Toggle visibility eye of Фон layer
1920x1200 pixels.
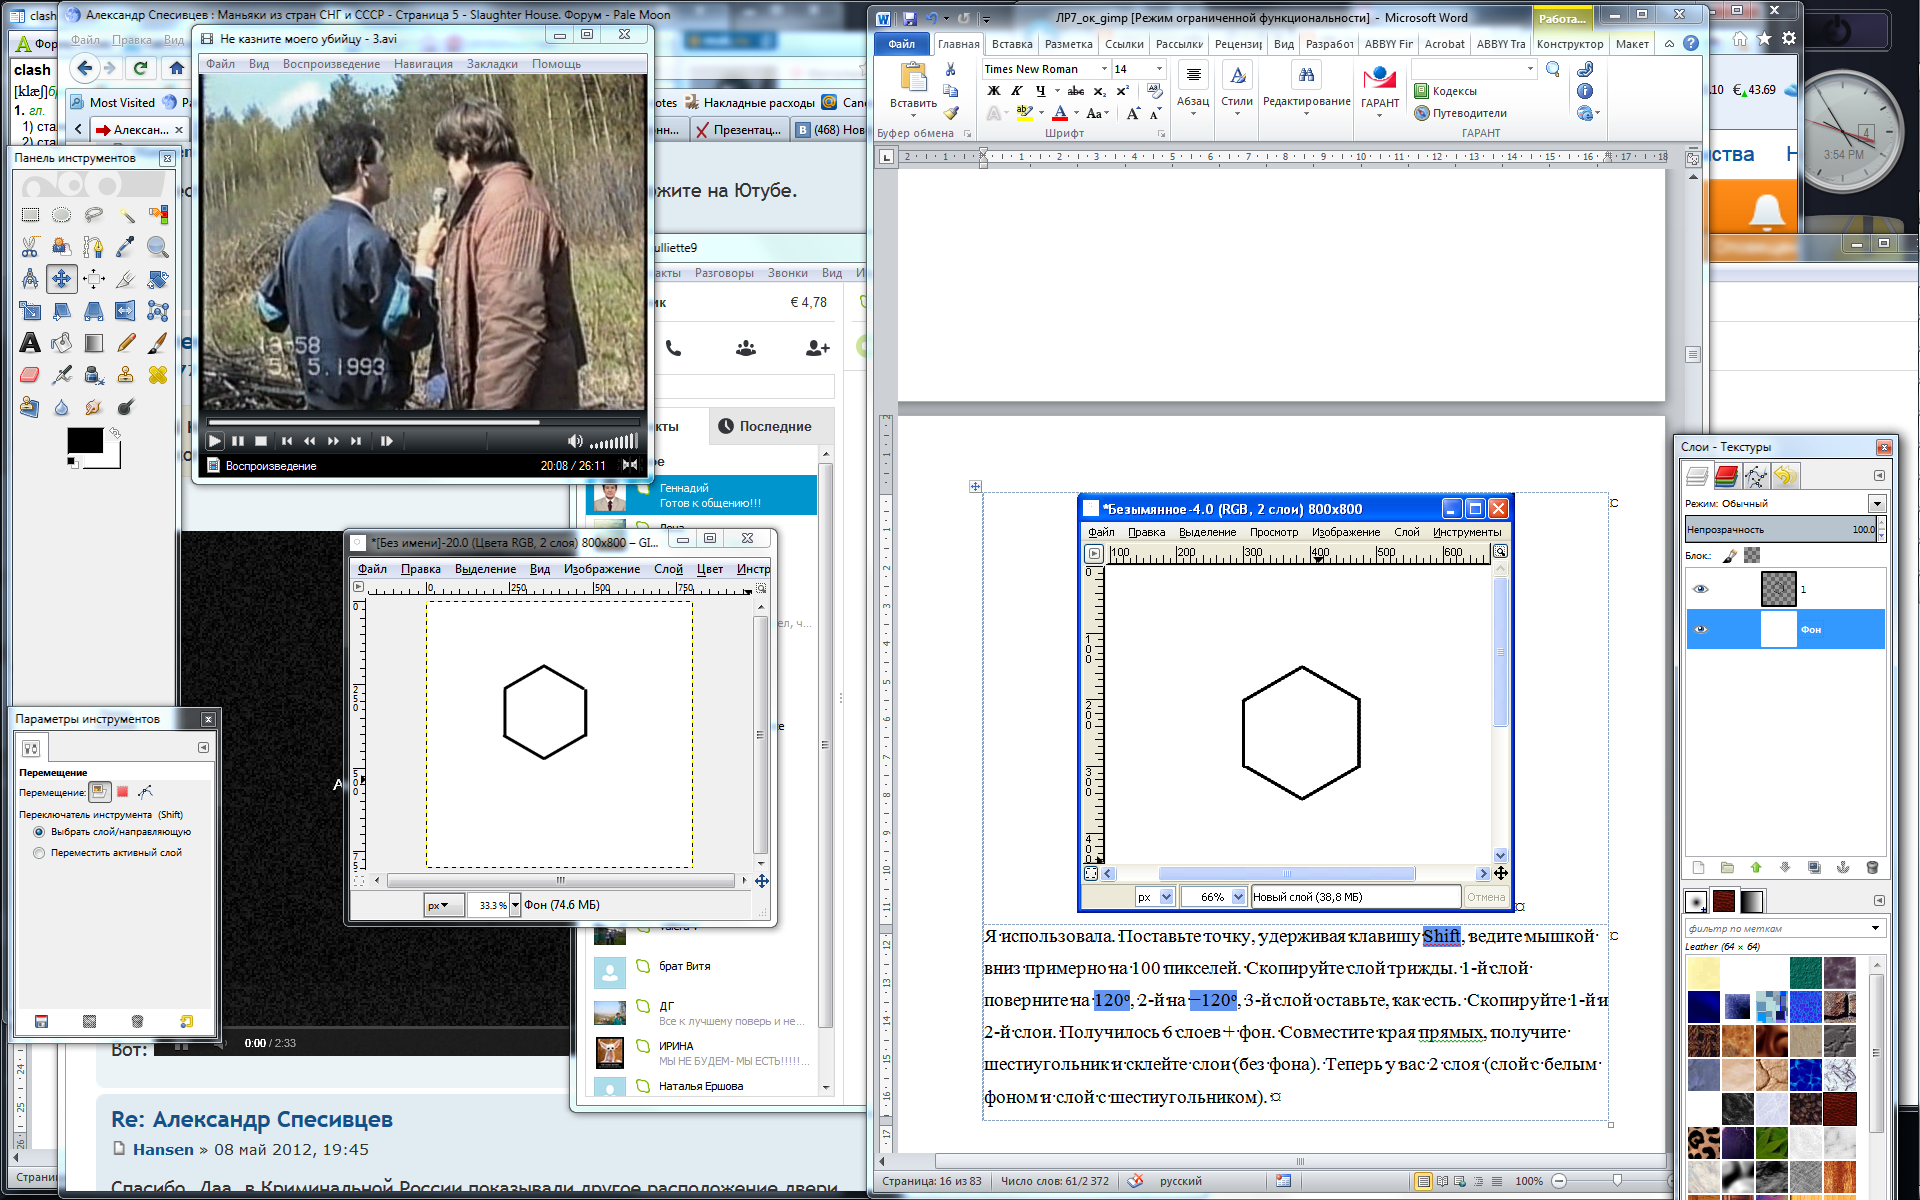click(1701, 629)
